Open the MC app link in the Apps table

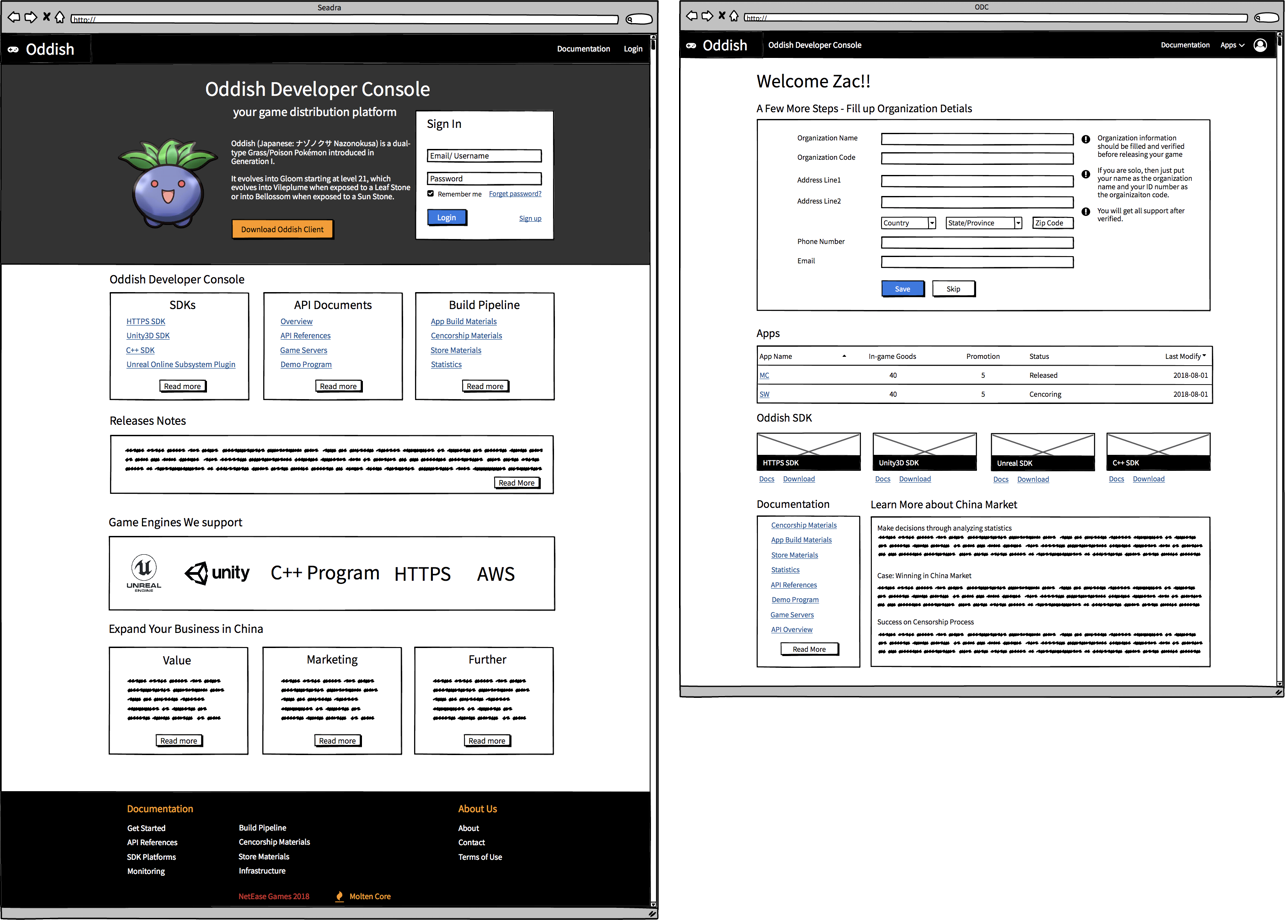764,376
